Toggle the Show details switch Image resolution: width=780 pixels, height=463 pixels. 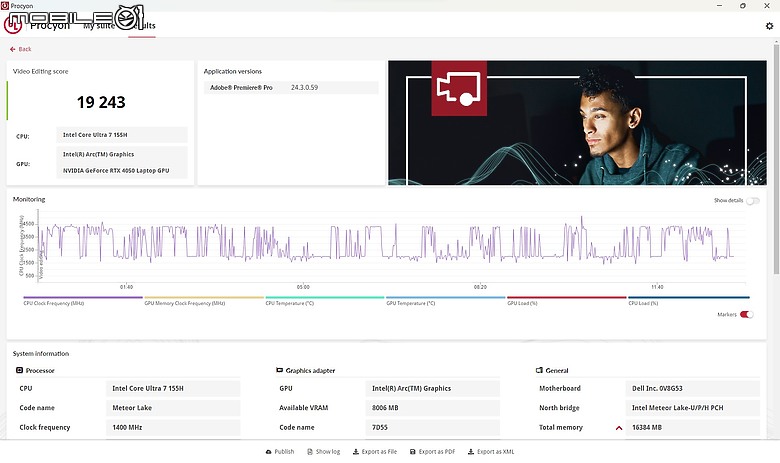(x=753, y=201)
